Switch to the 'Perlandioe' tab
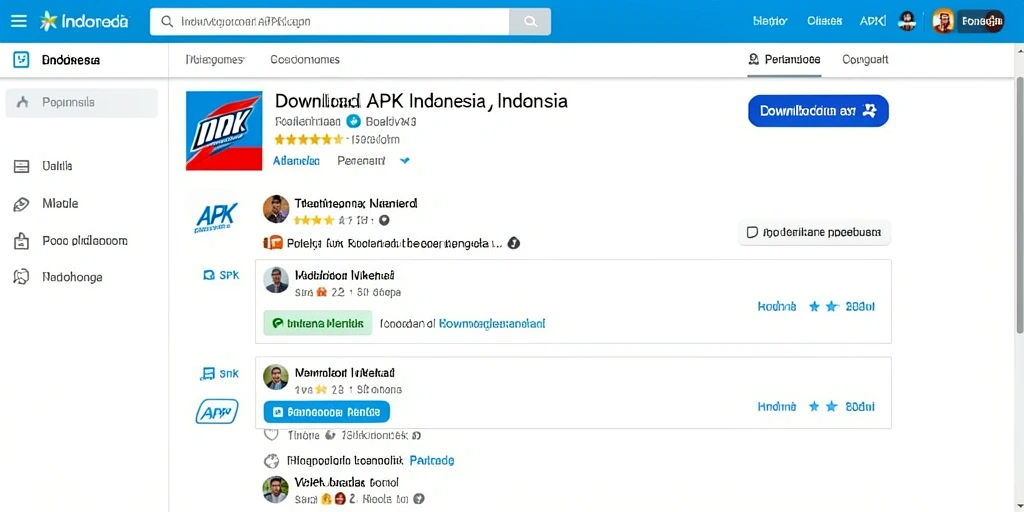The image size is (1024, 512). 784,59
